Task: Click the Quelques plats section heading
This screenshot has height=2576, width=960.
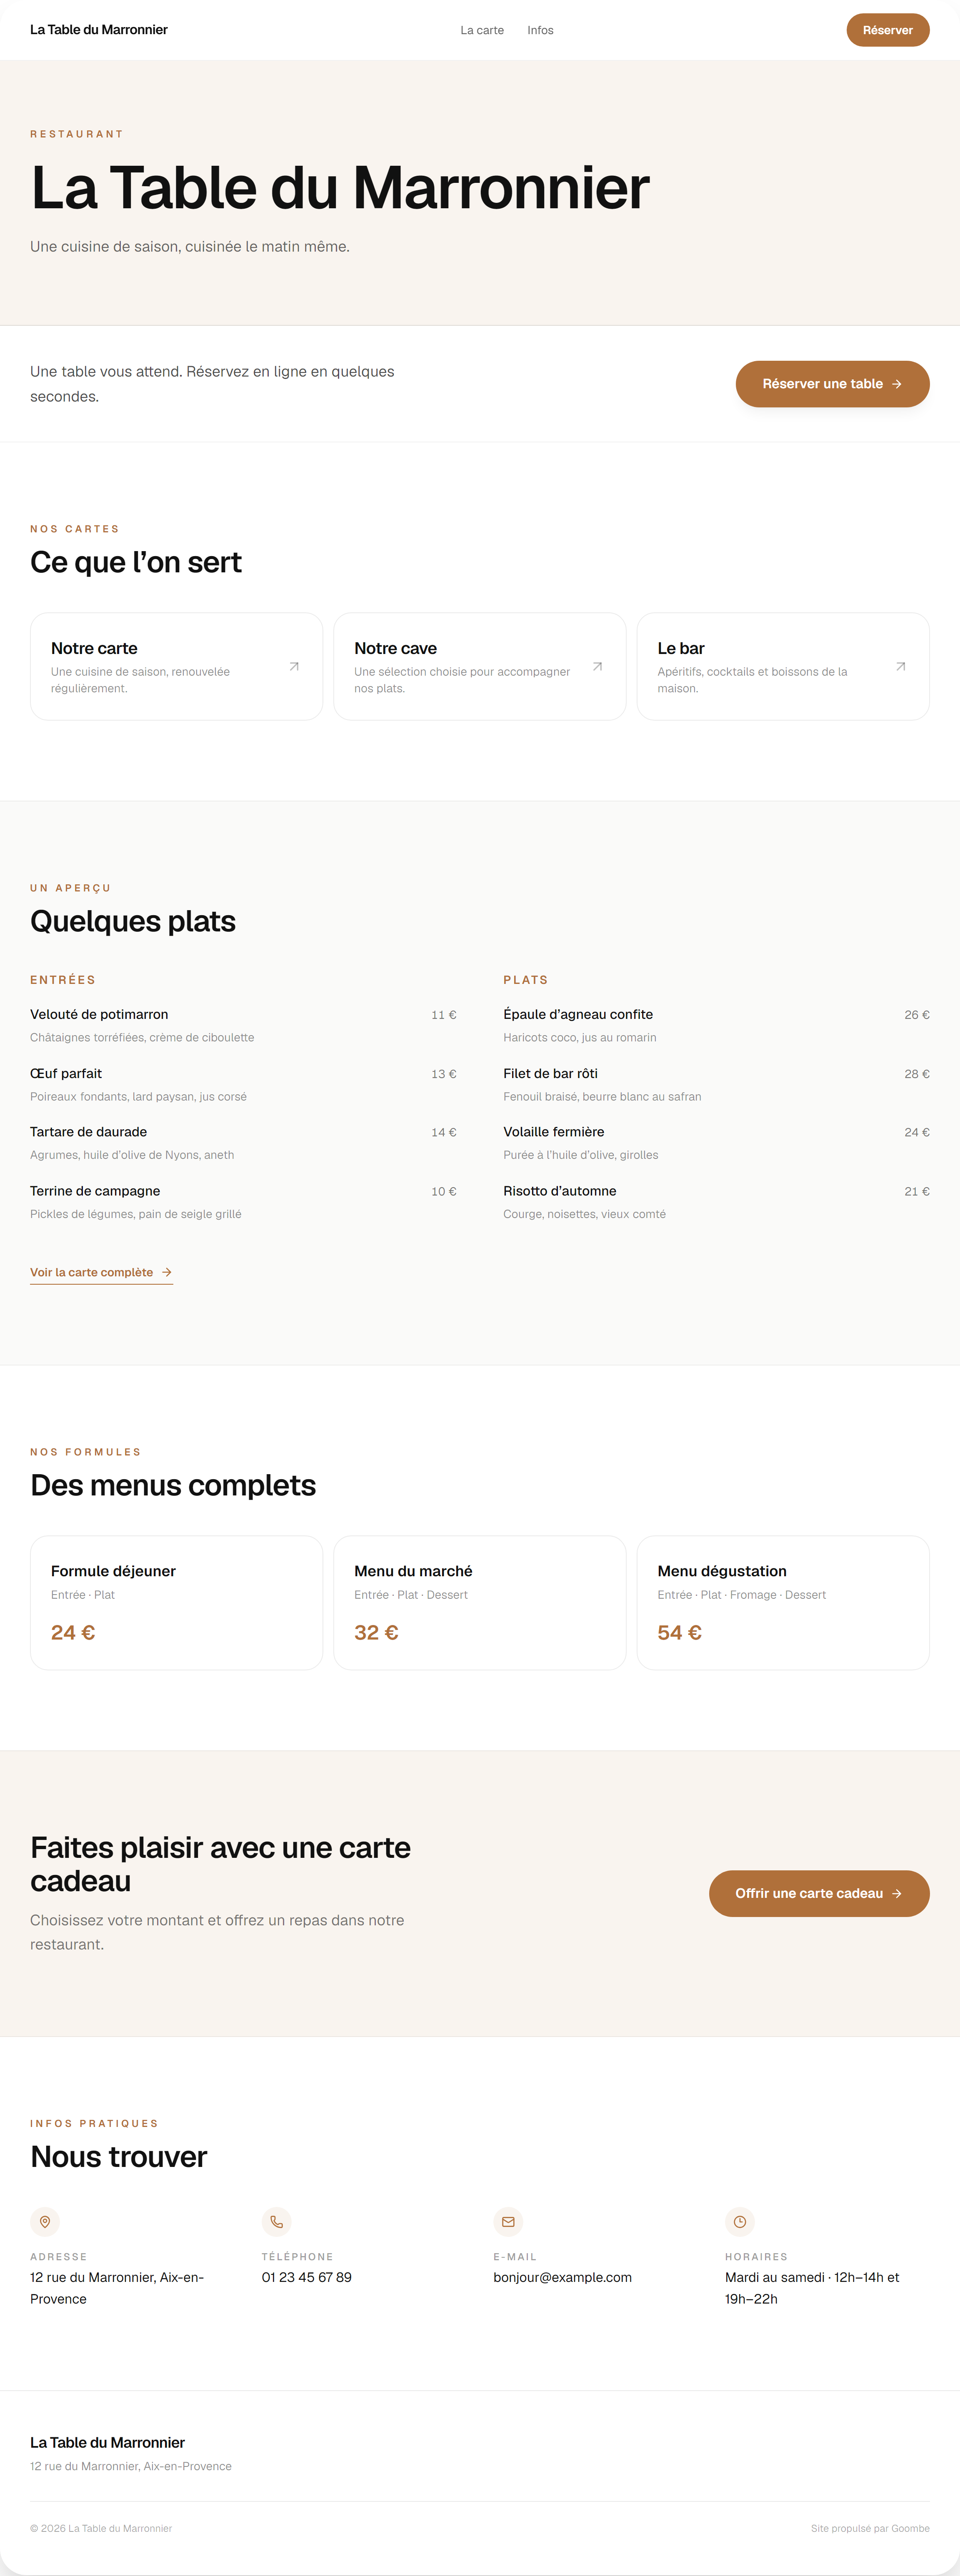Action: [133, 921]
